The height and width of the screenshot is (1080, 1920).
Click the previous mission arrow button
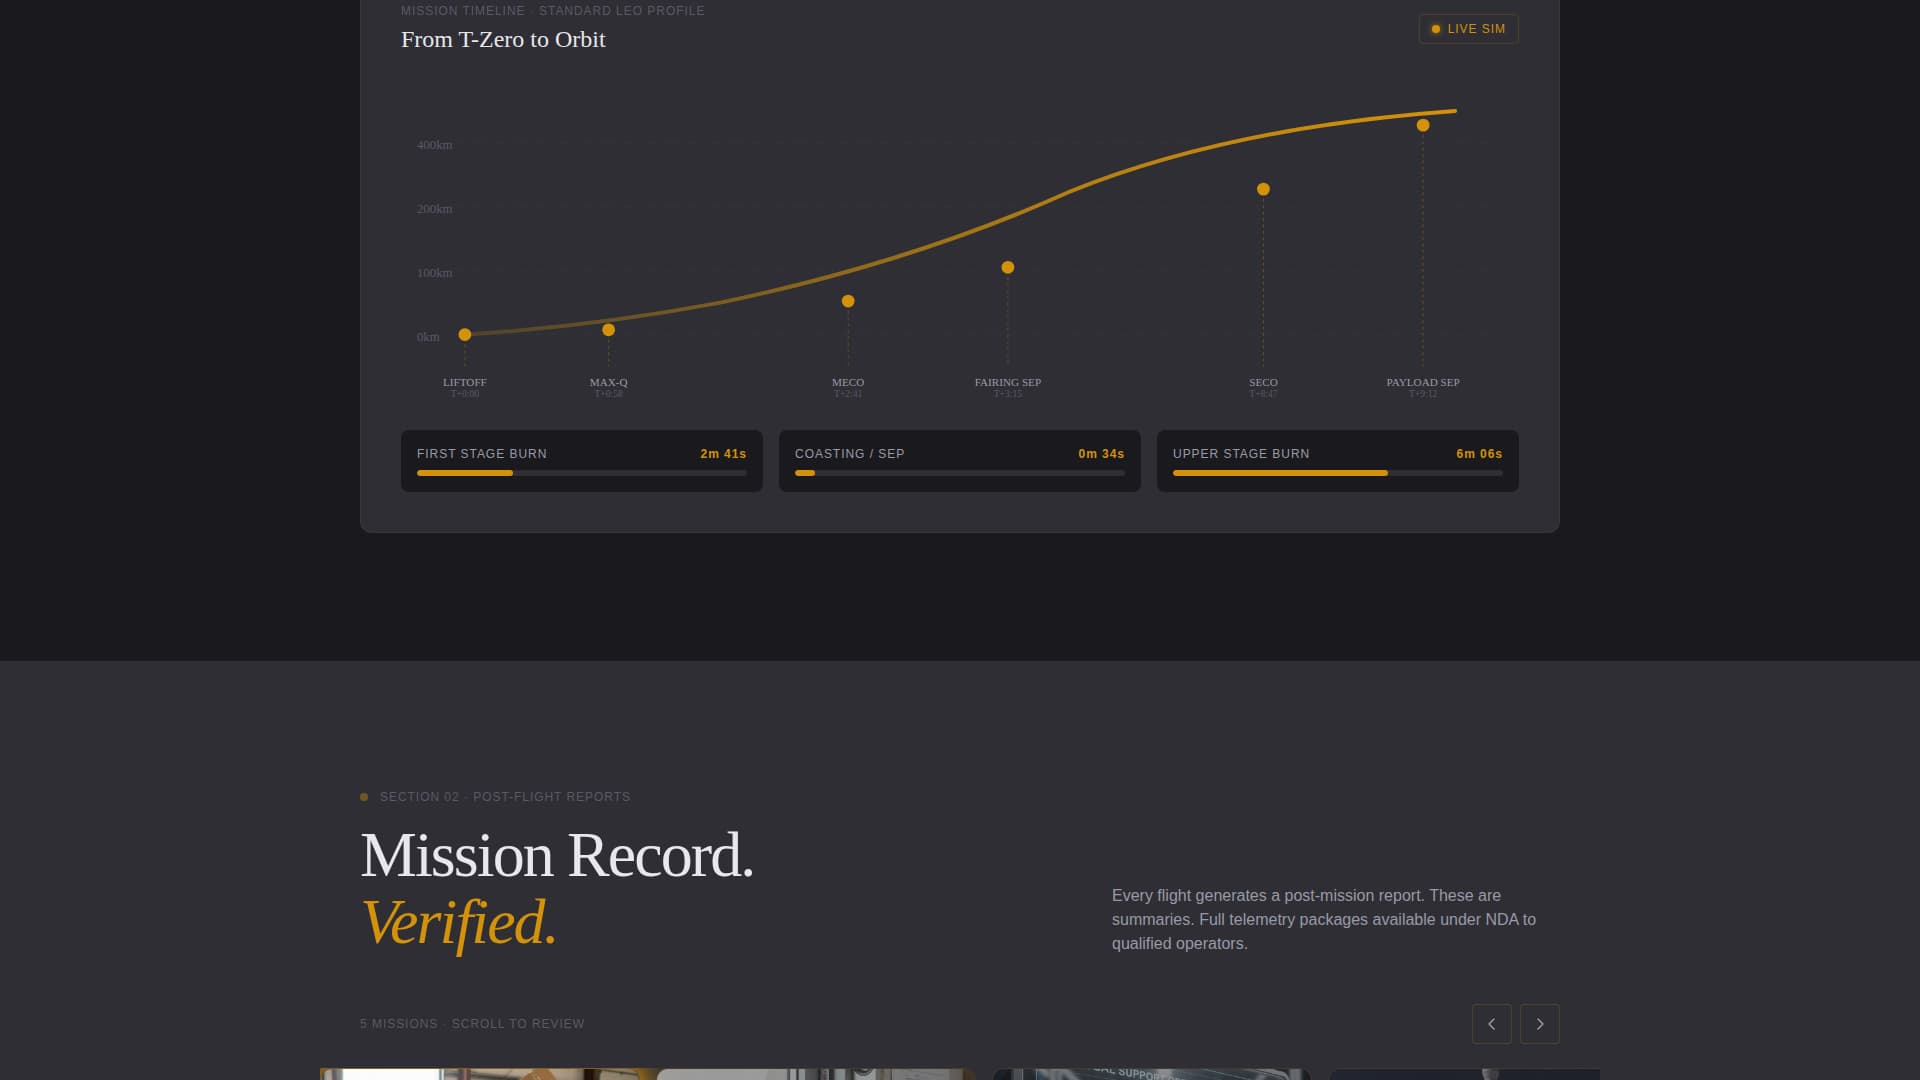coord(1491,1024)
